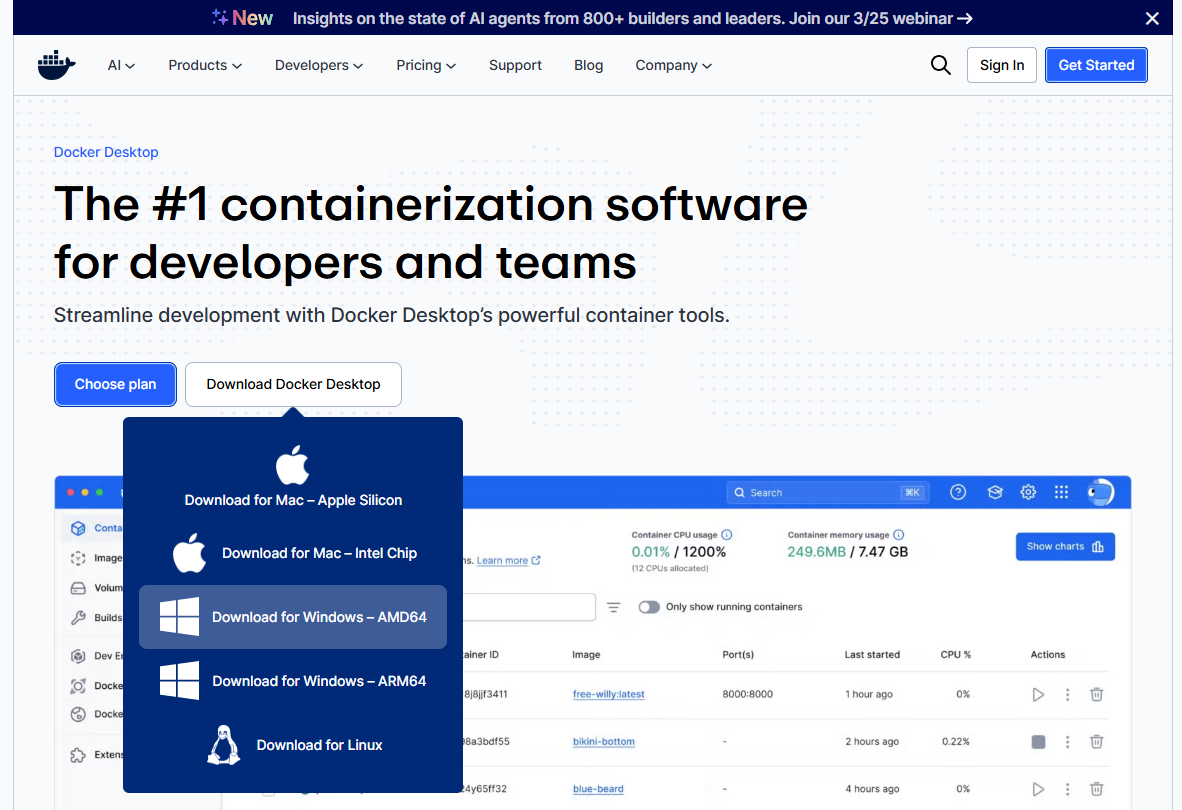Expand the AI menu
The width and height of the screenshot is (1182, 810).
(x=121, y=66)
